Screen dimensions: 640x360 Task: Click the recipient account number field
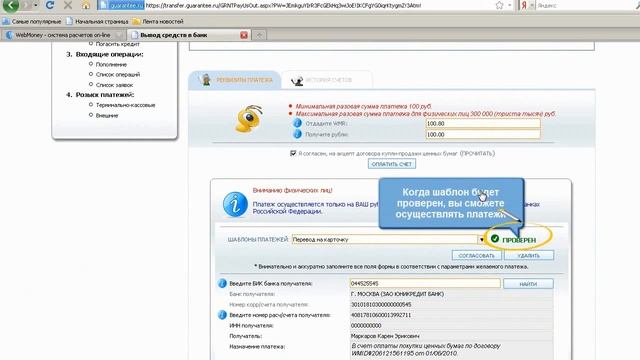tap(451, 315)
